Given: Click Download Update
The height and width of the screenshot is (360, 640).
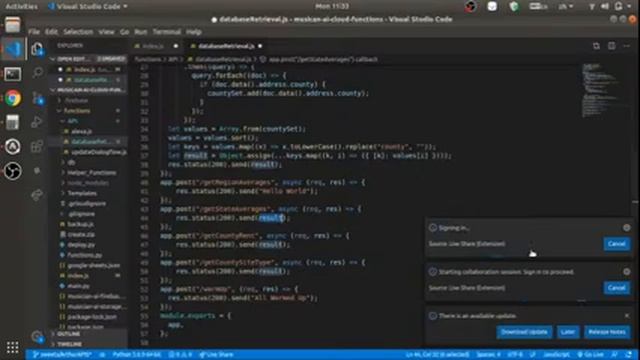Looking at the screenshot, I should coord(524,332).
